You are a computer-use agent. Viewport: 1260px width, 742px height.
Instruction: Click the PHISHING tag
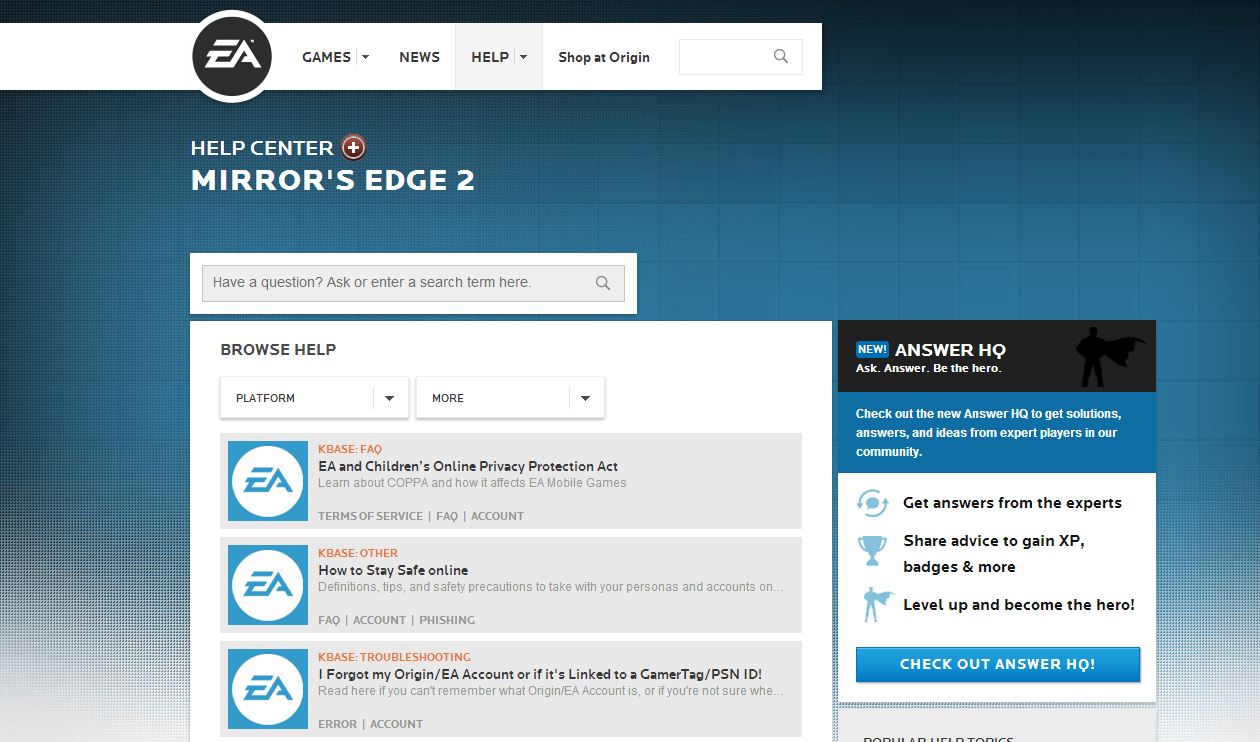tap(447, 620)
